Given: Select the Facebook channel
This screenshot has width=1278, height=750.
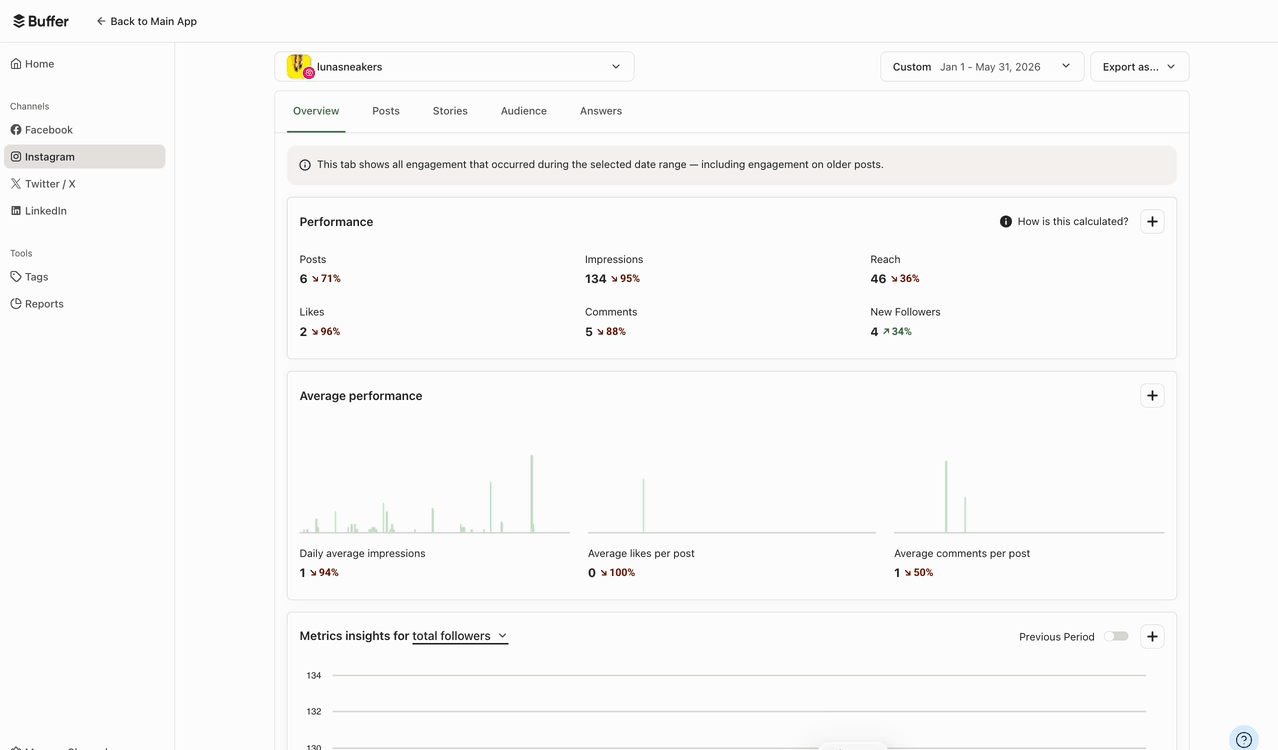Looking at the screenshot, I should (x=84, y=130).
